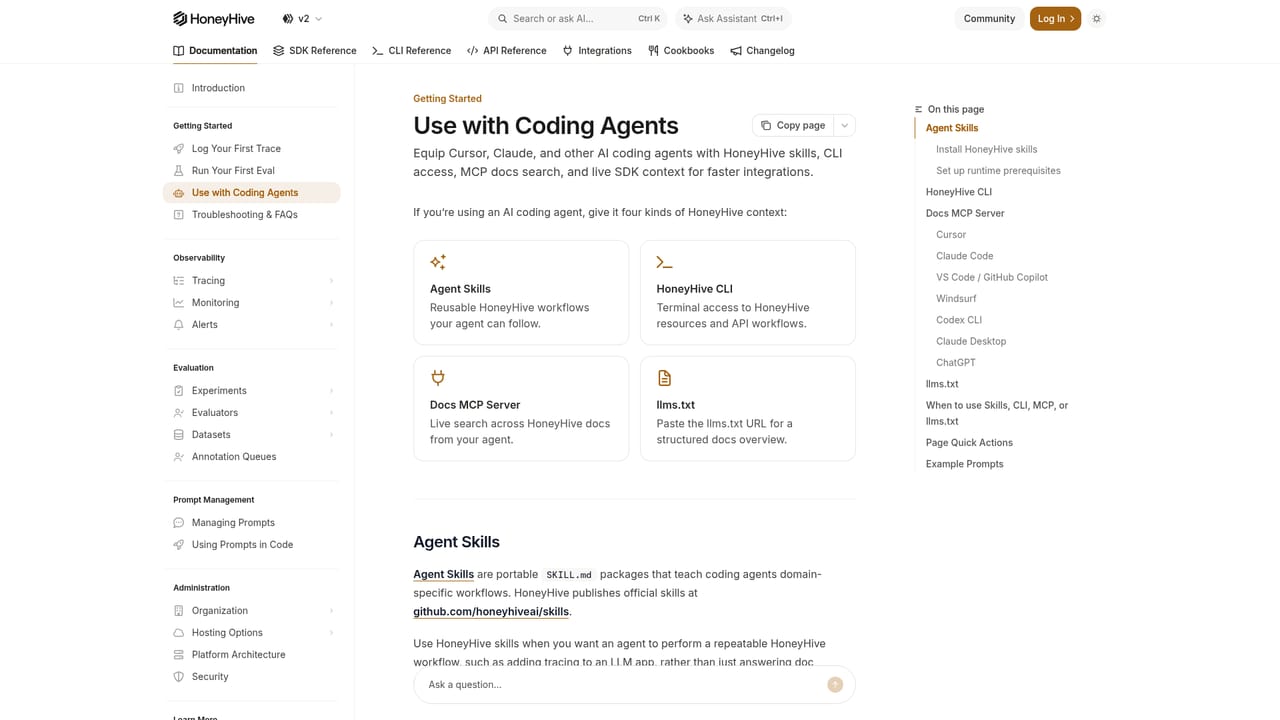Expand the Evaluators section chevron
Screen dimensions: 1280x720
pos(331,413)
